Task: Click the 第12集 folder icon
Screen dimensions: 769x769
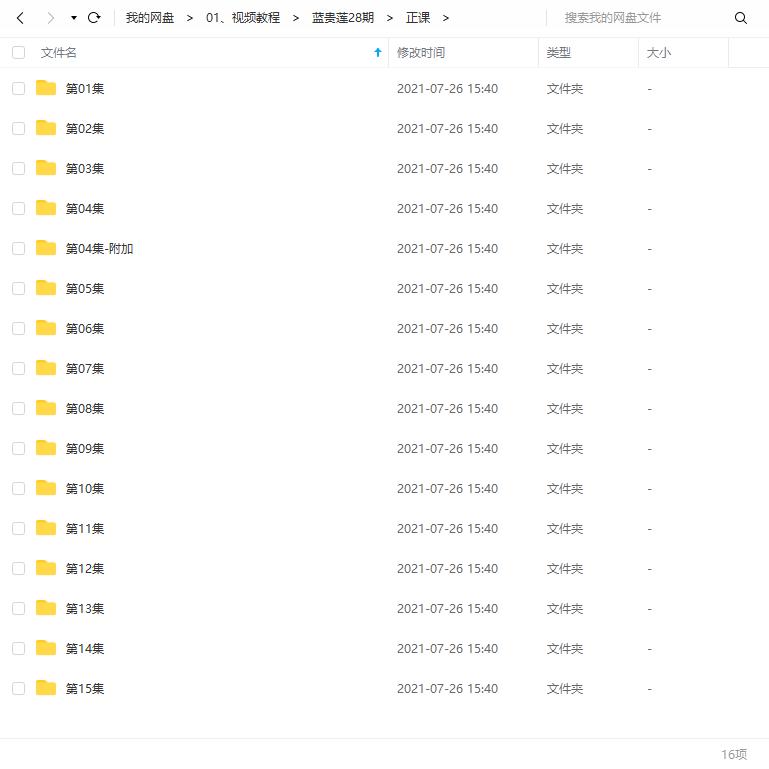Action: [x=46, y=568]
